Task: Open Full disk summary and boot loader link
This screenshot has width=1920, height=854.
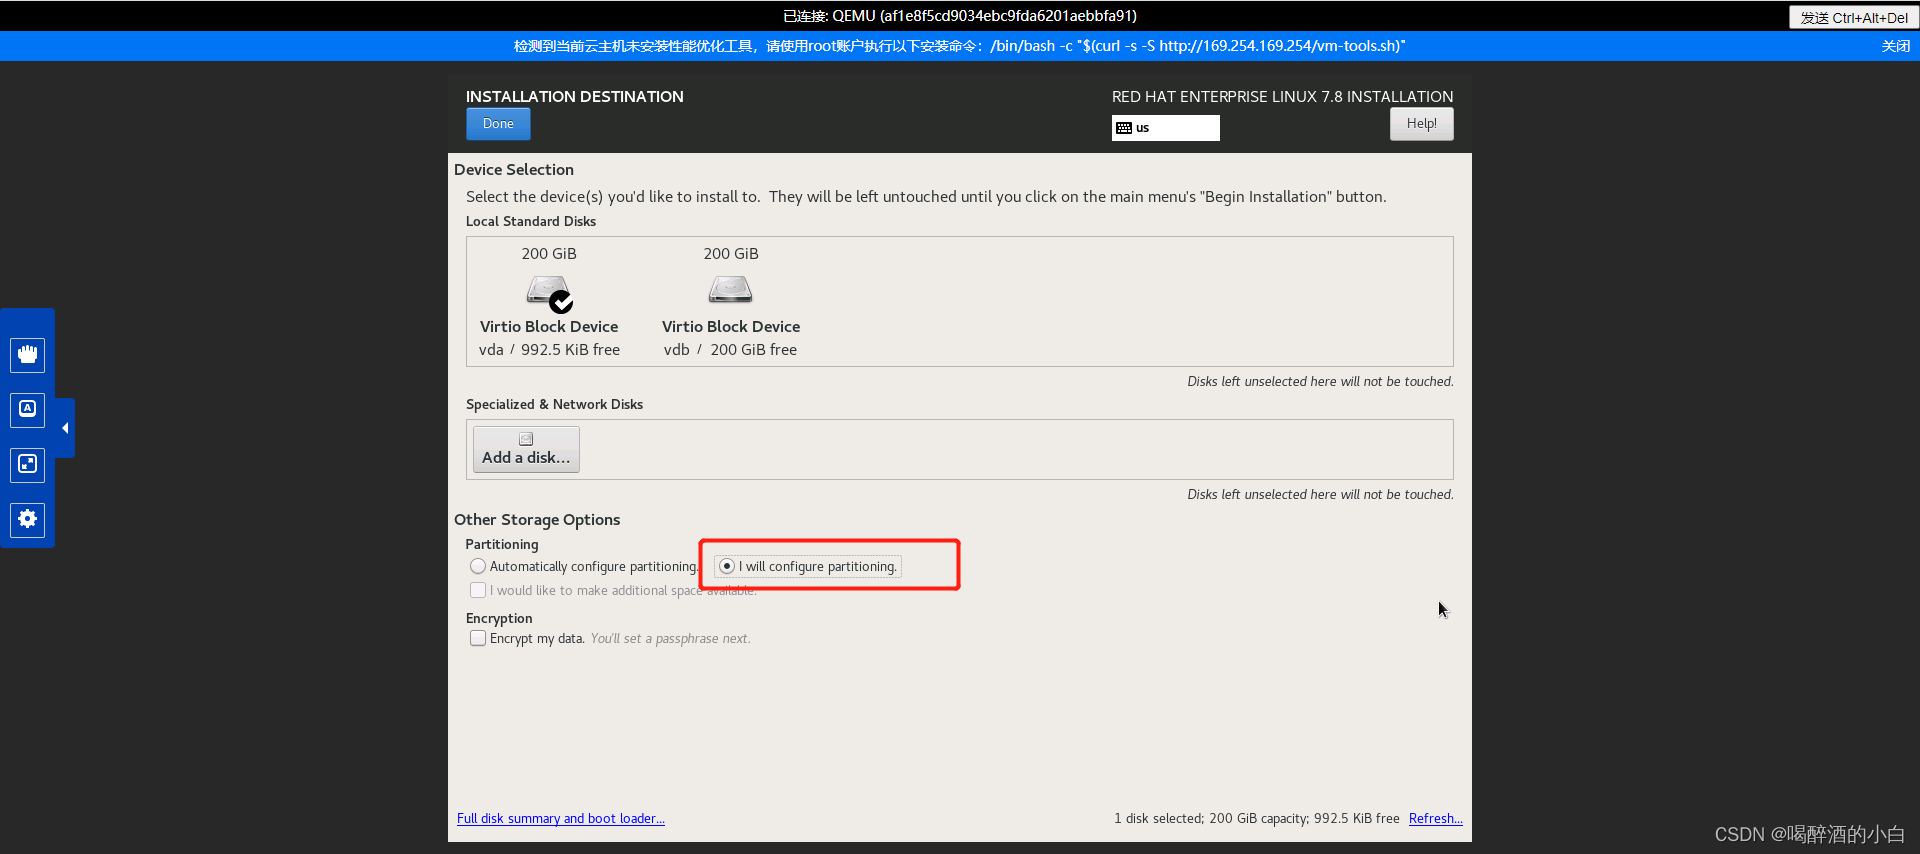Action: tap(561, 818)
